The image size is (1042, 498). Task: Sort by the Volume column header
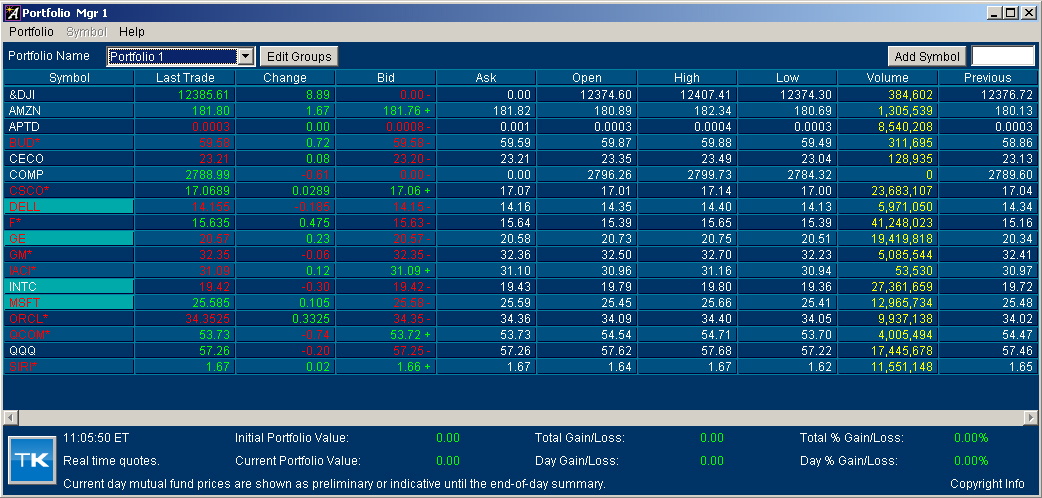point(888,78)
